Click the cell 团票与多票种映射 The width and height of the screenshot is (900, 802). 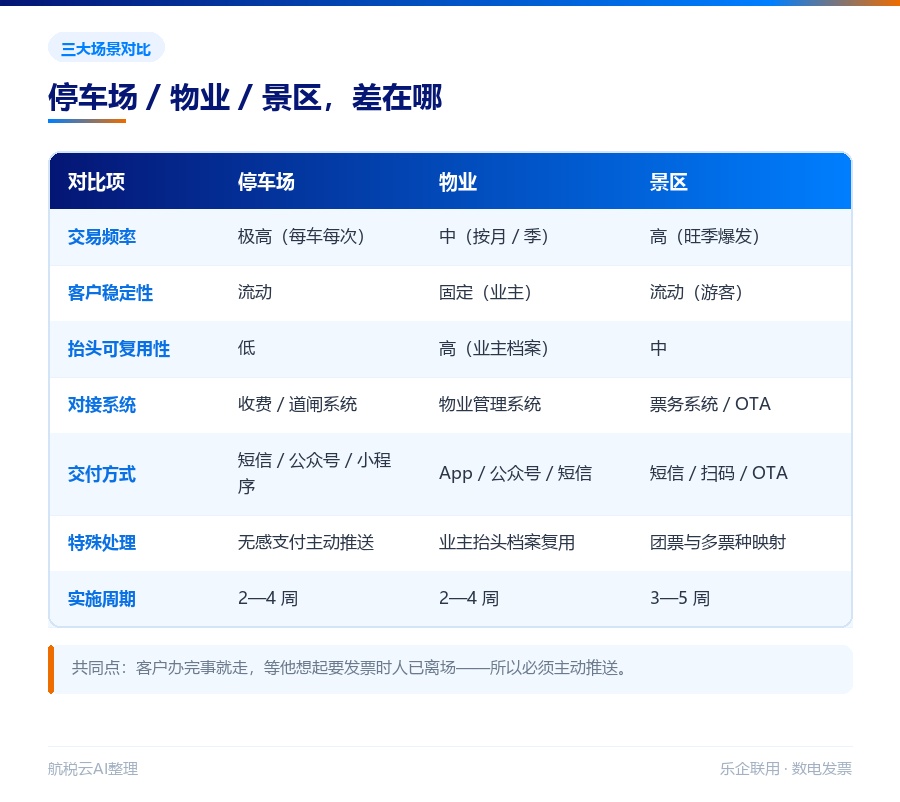717,542
